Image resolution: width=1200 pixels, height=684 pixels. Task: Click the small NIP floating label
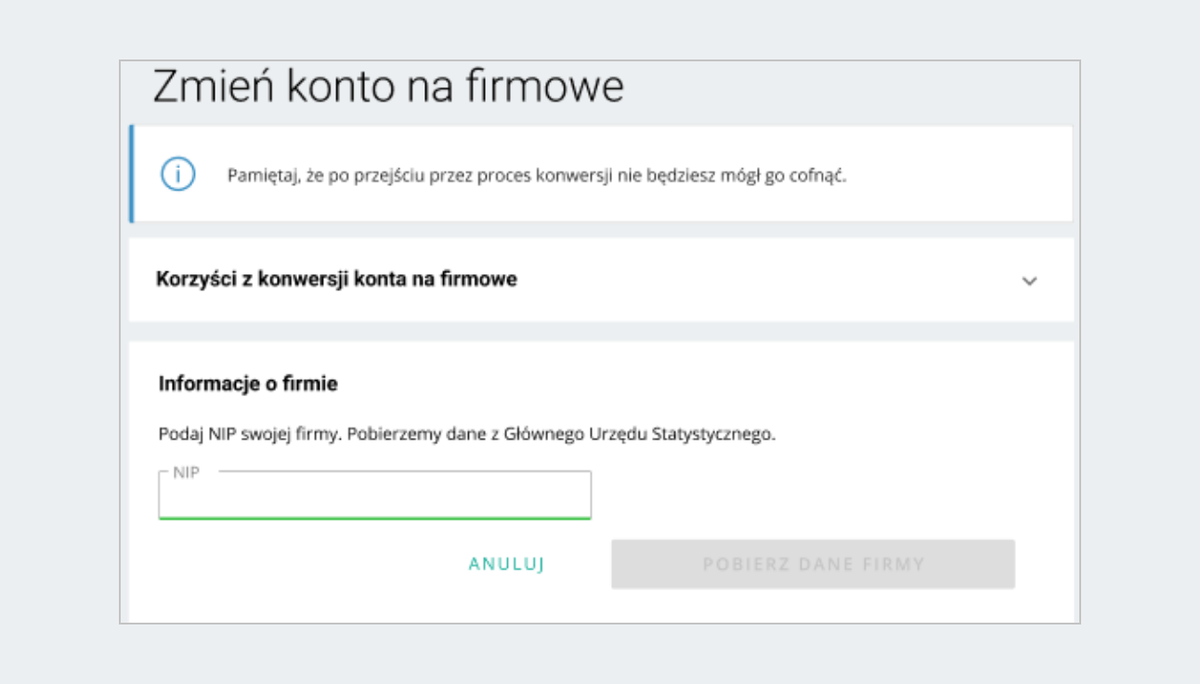coord(186,472)
